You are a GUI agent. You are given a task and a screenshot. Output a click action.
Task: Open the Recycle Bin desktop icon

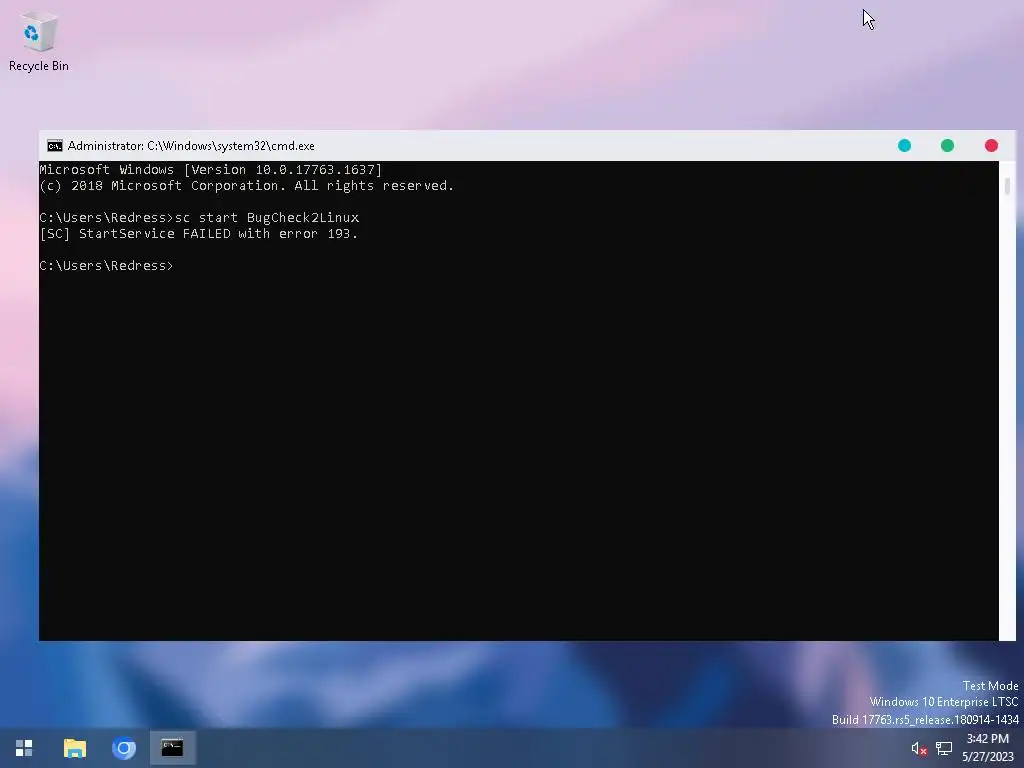pos(39,41)
